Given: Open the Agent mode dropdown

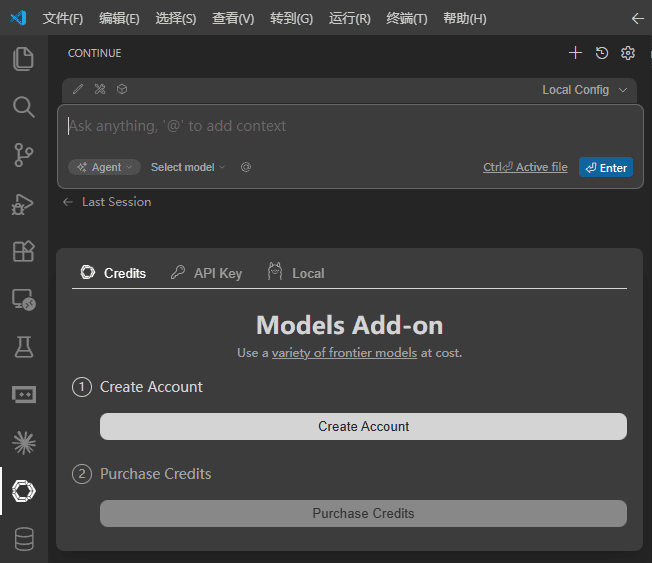Looking at the screenshot, I should tap(104, 167).
